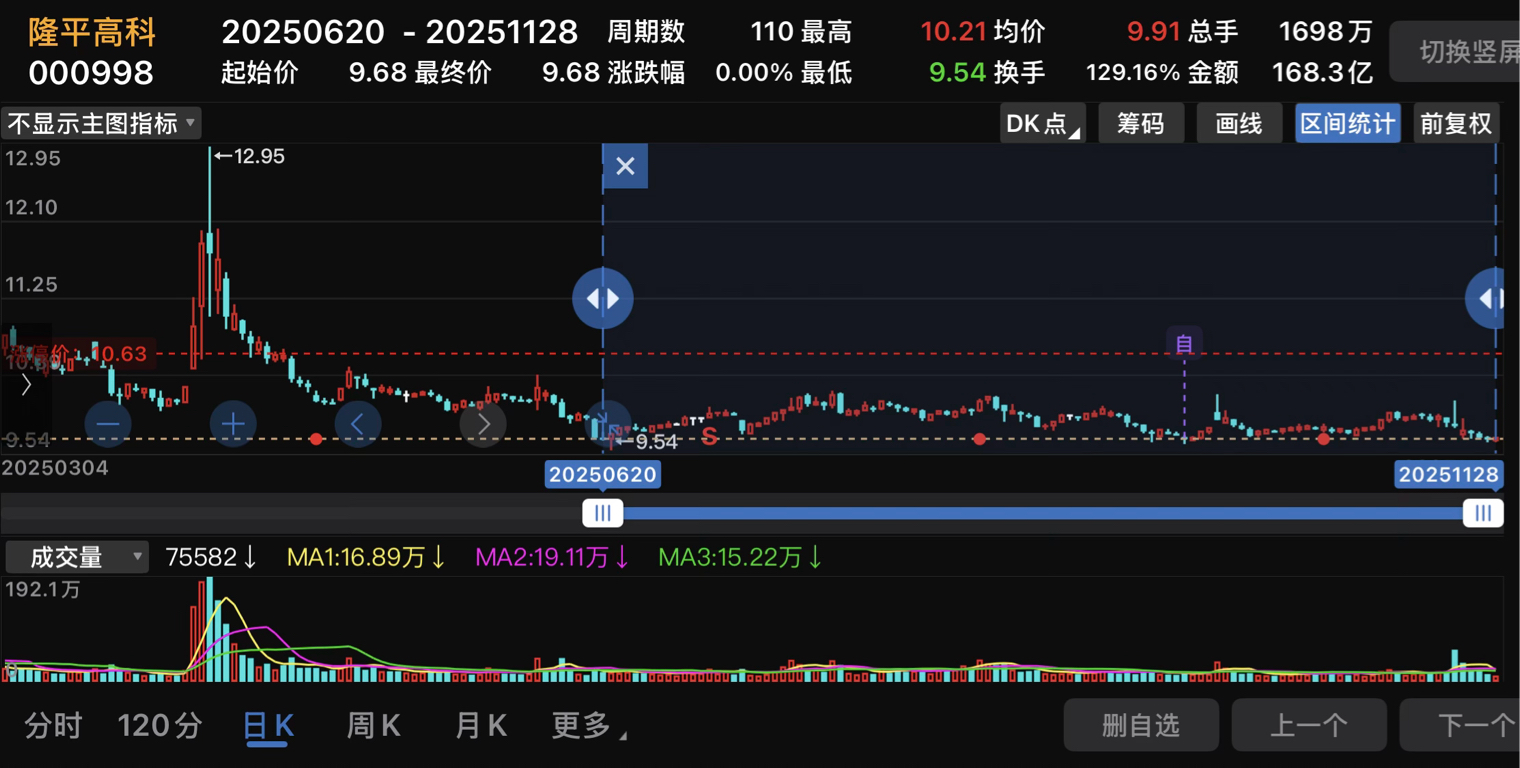Tap the zoom-in plus circle on chart
1520x768 pixels.
click(x=233, y=424)
